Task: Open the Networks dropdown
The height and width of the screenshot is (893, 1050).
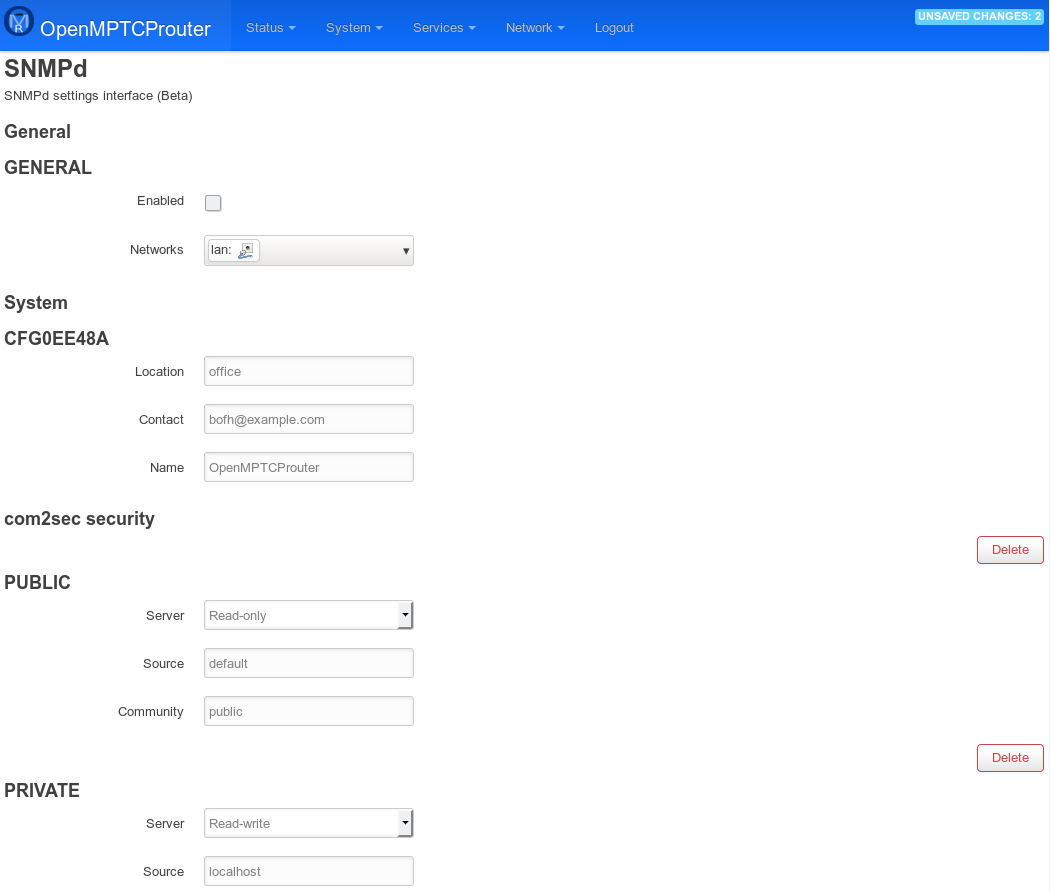Action: [x=309, y=250]
